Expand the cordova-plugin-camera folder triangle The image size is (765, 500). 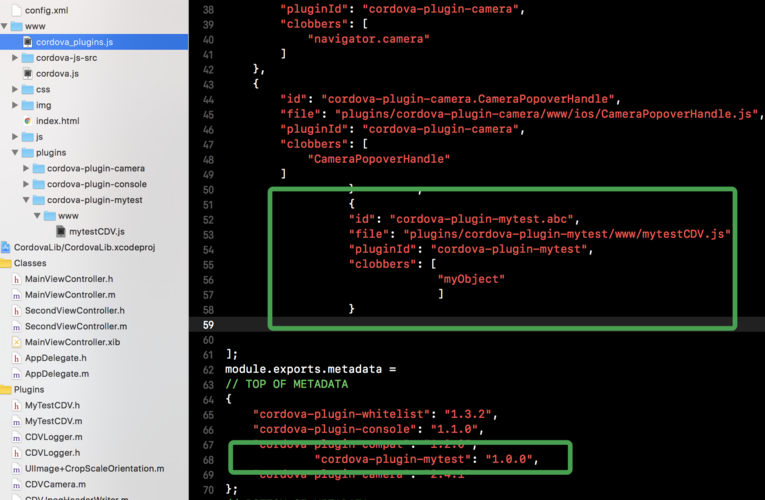pos(26,168)
